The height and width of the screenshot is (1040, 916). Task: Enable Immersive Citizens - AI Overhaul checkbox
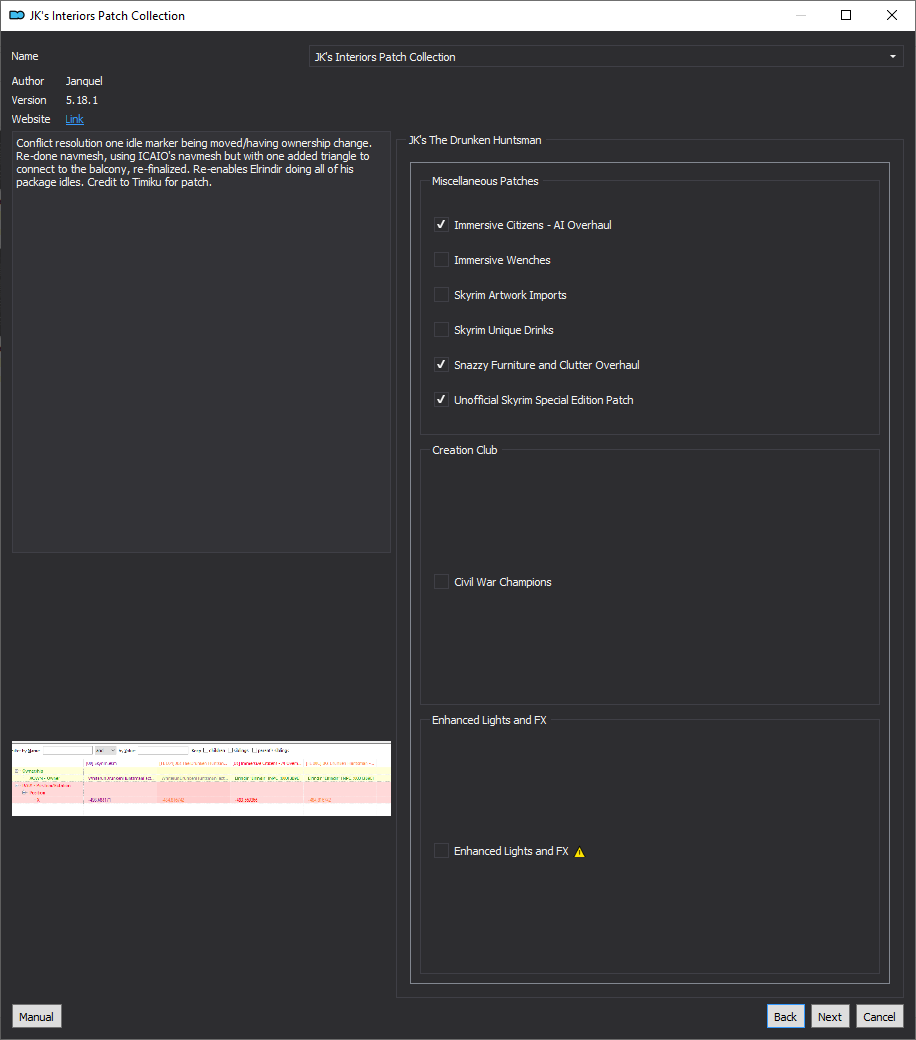point(441,225)
